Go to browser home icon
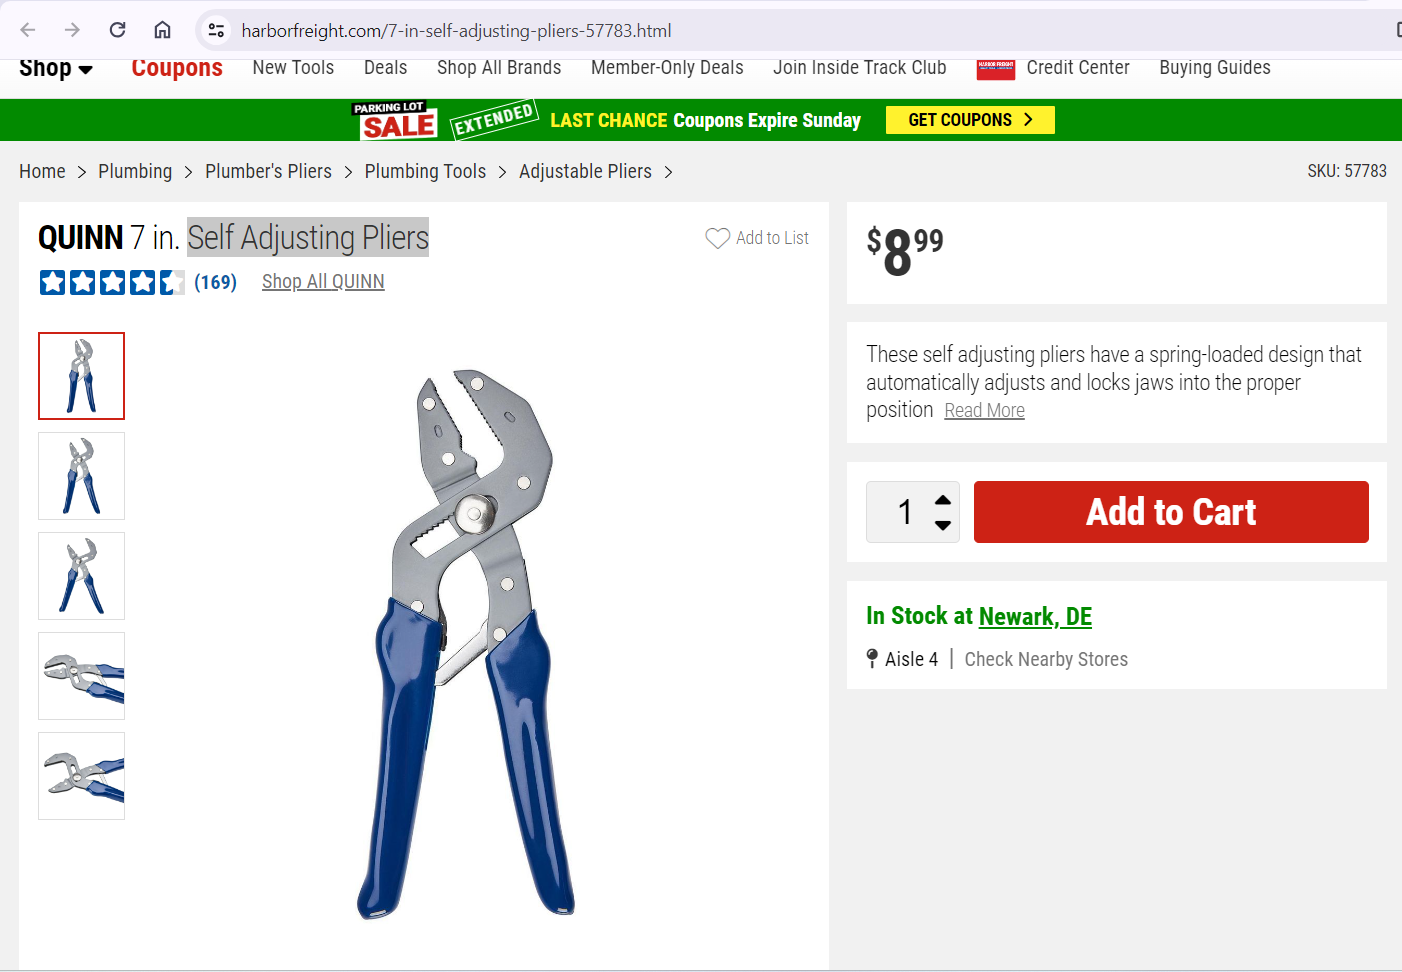 coord(162,30)
